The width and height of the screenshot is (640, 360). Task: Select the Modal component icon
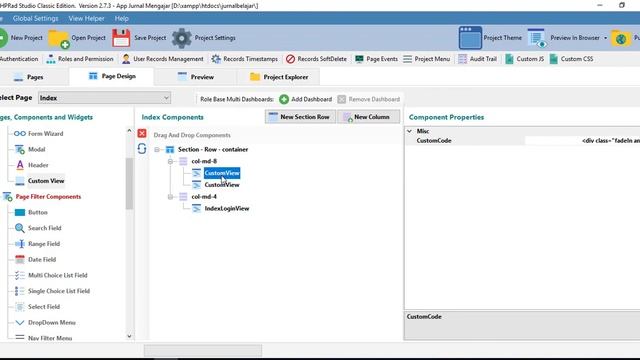[20, 149]
